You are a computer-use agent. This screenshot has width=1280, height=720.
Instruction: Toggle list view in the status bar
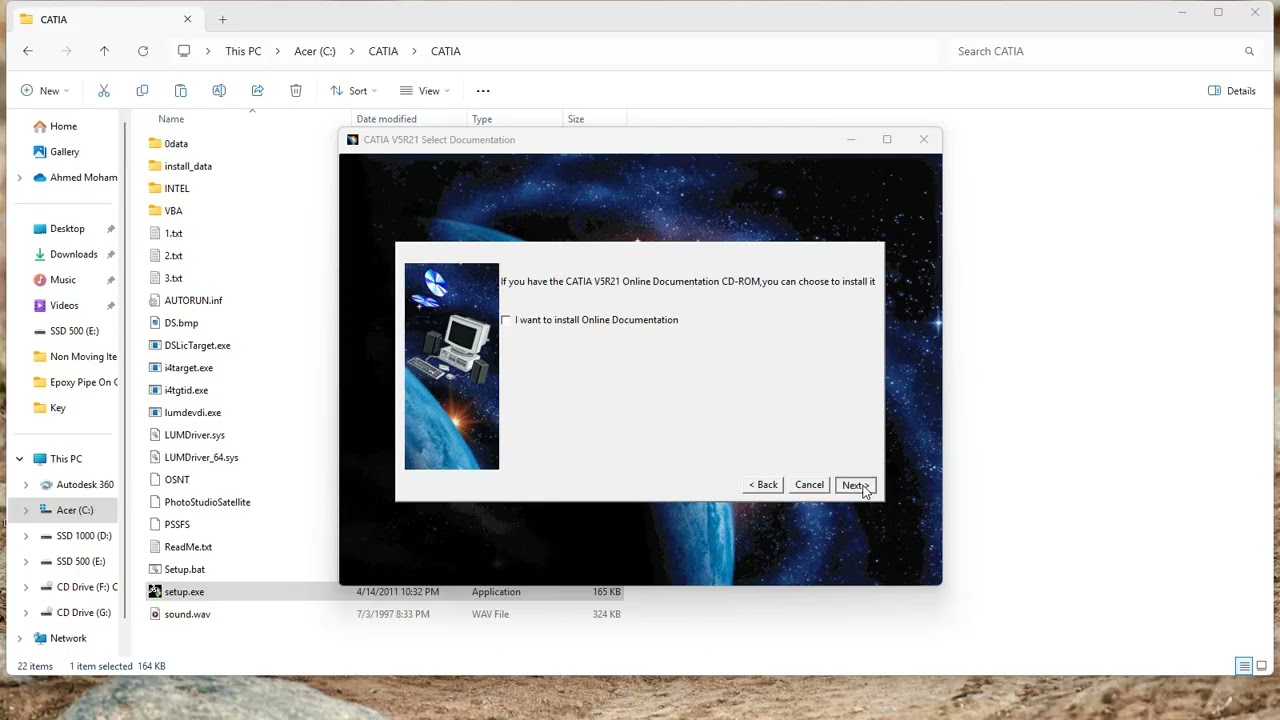[x=1243, y=665]
